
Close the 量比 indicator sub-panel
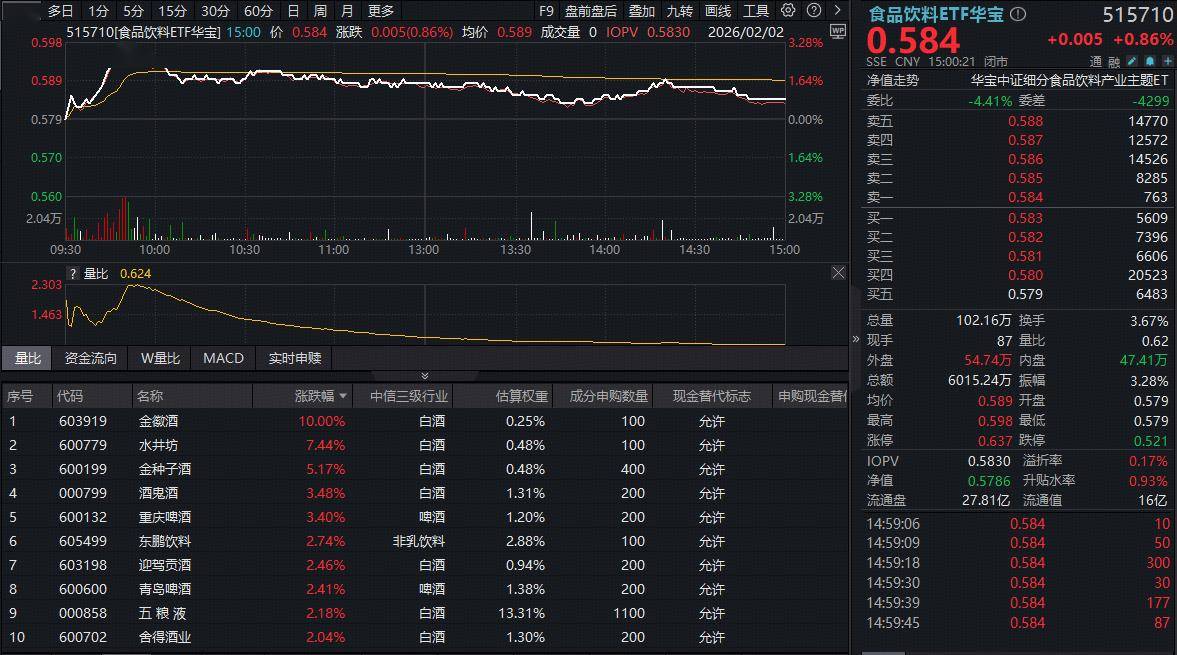[838, 273]
